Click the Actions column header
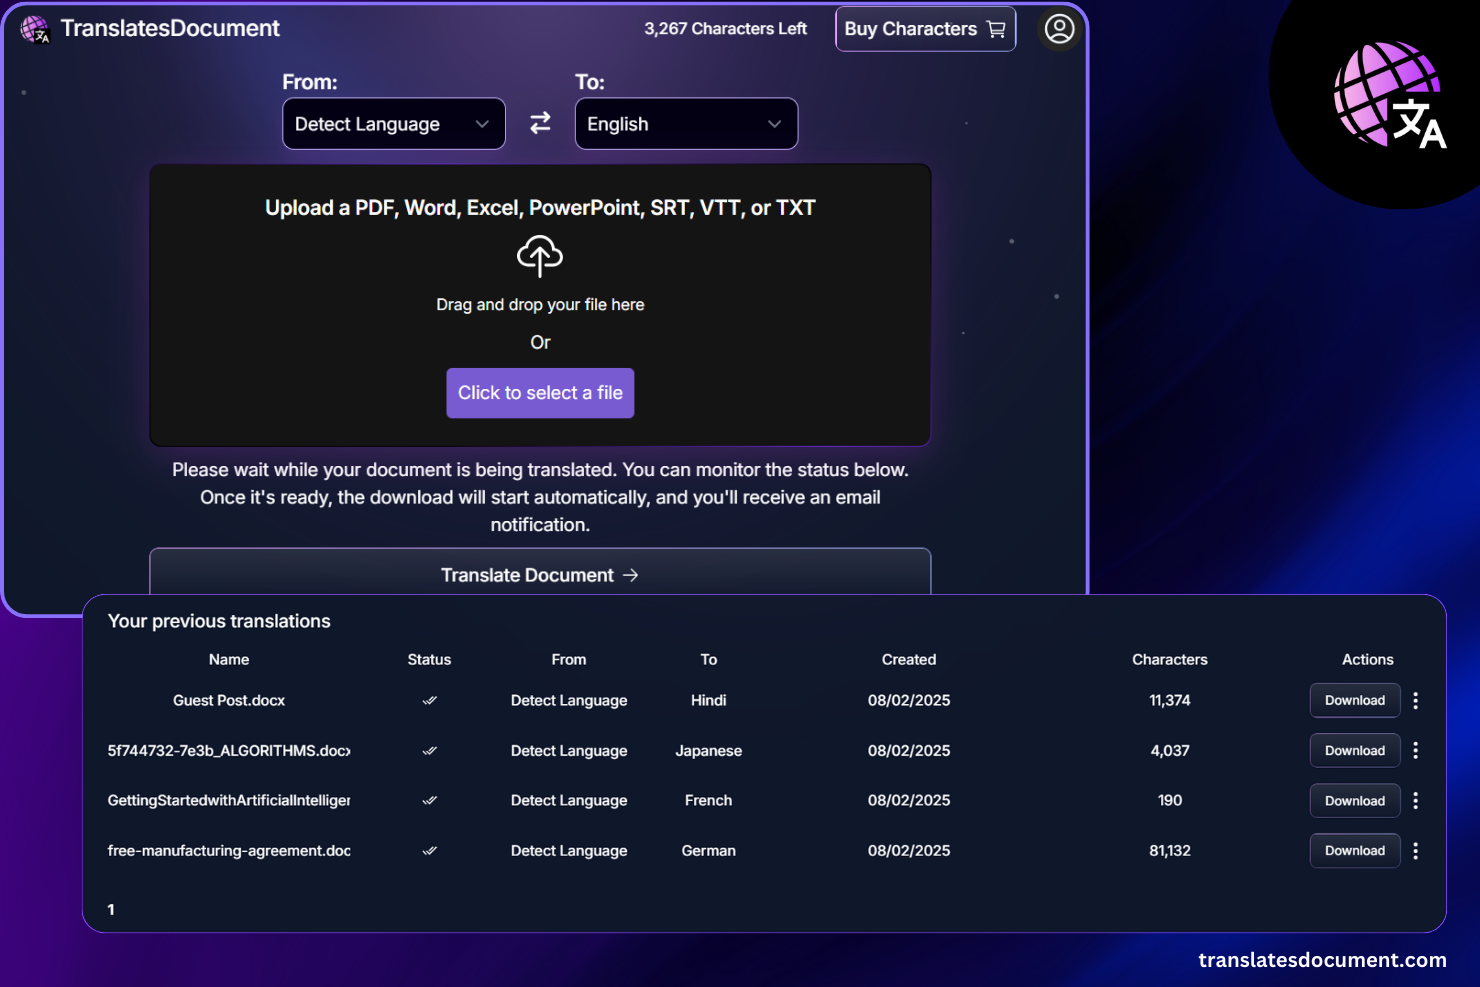Screen dimensions: 1480x987 [1368, 660]
